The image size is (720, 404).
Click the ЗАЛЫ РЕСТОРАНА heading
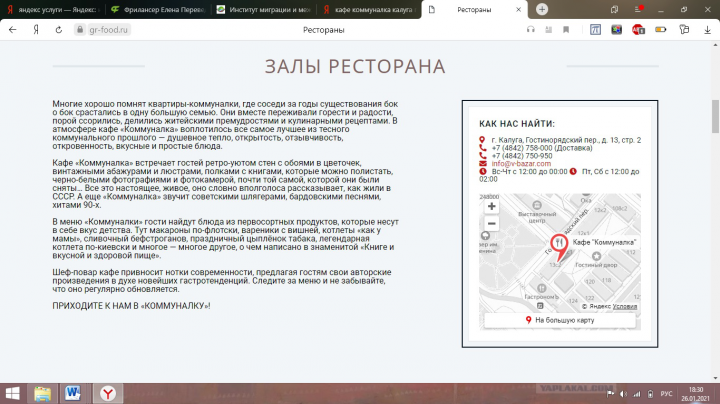(x=355, y=67)
